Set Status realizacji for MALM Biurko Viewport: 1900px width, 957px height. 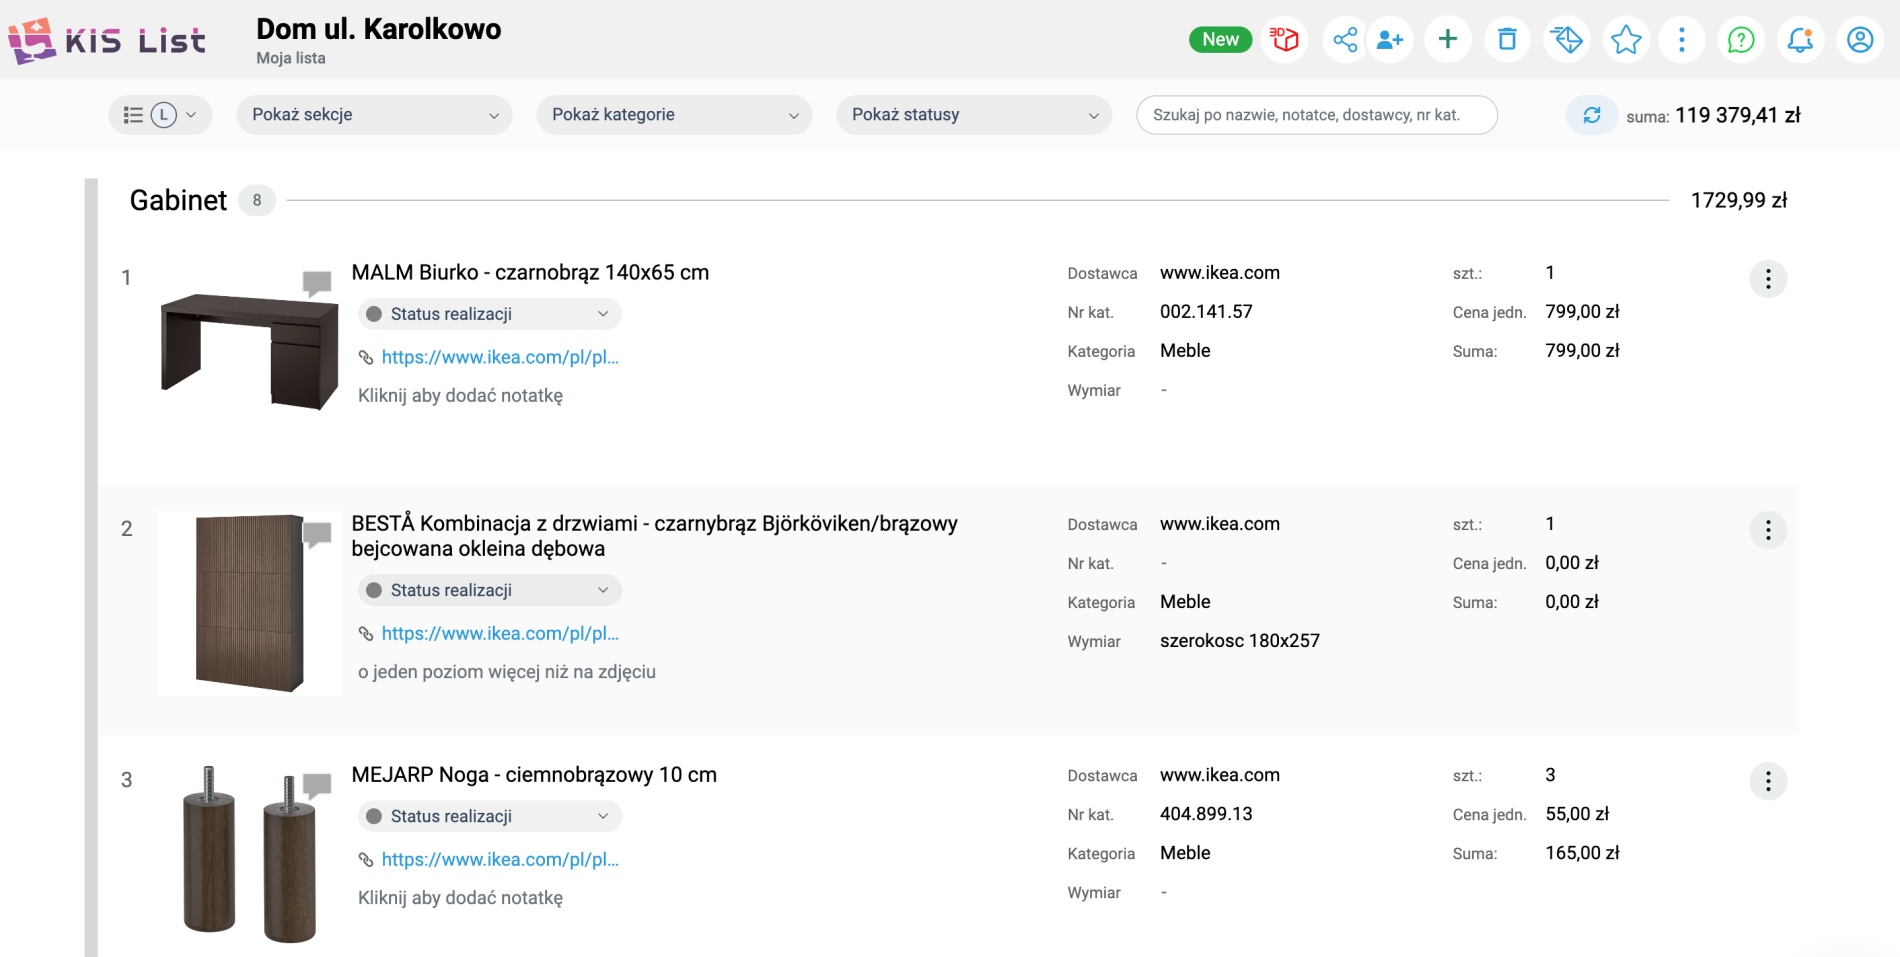coord(489,314)
